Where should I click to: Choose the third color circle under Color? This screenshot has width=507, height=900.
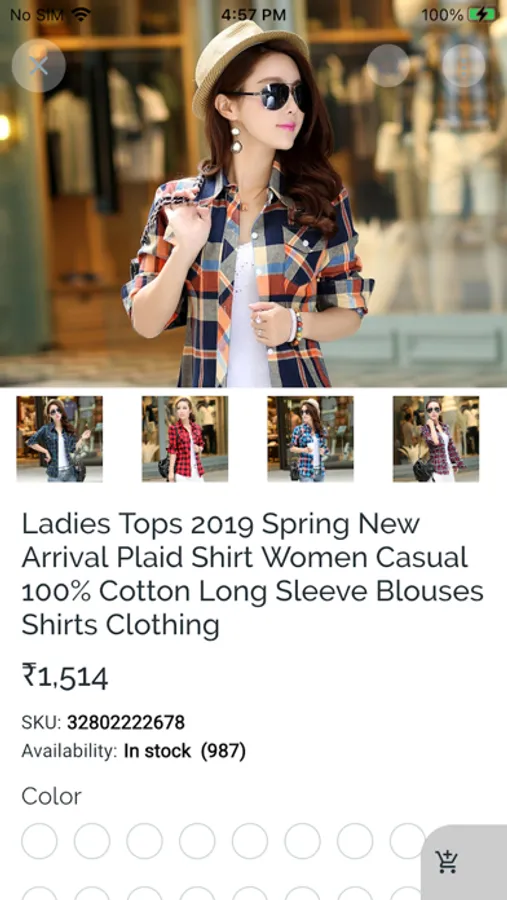tap(145, 841)
